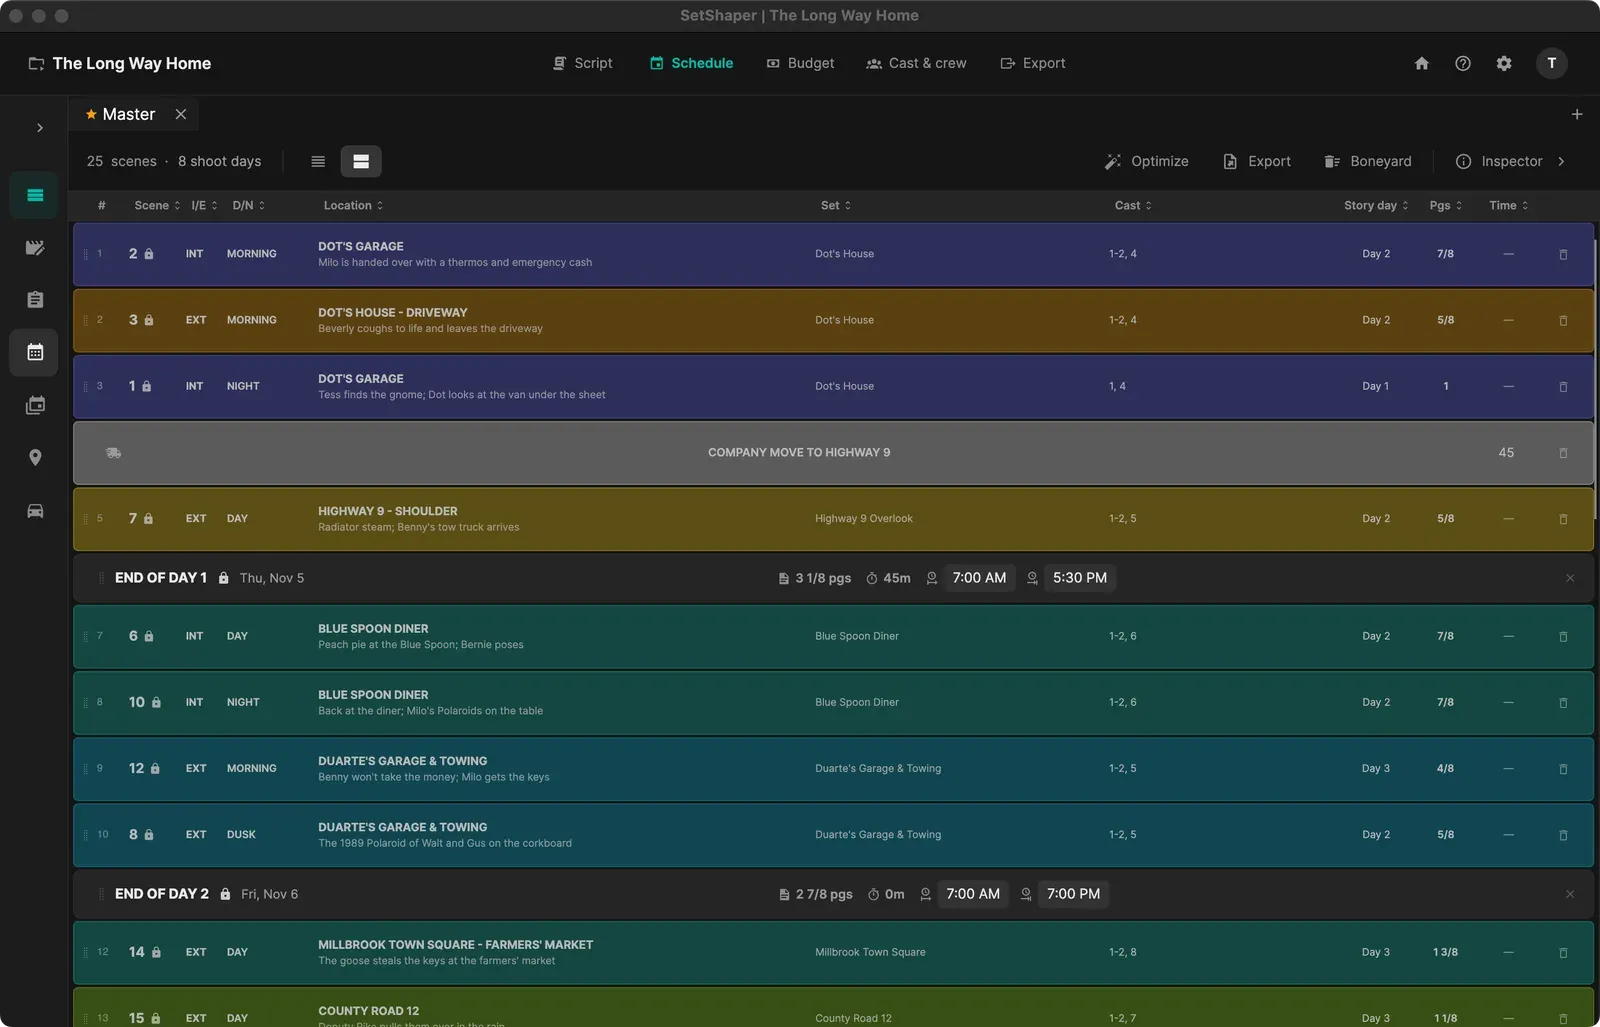Switch to expanded strip view
The image size is (1600, 1027).
pos(361,161)
